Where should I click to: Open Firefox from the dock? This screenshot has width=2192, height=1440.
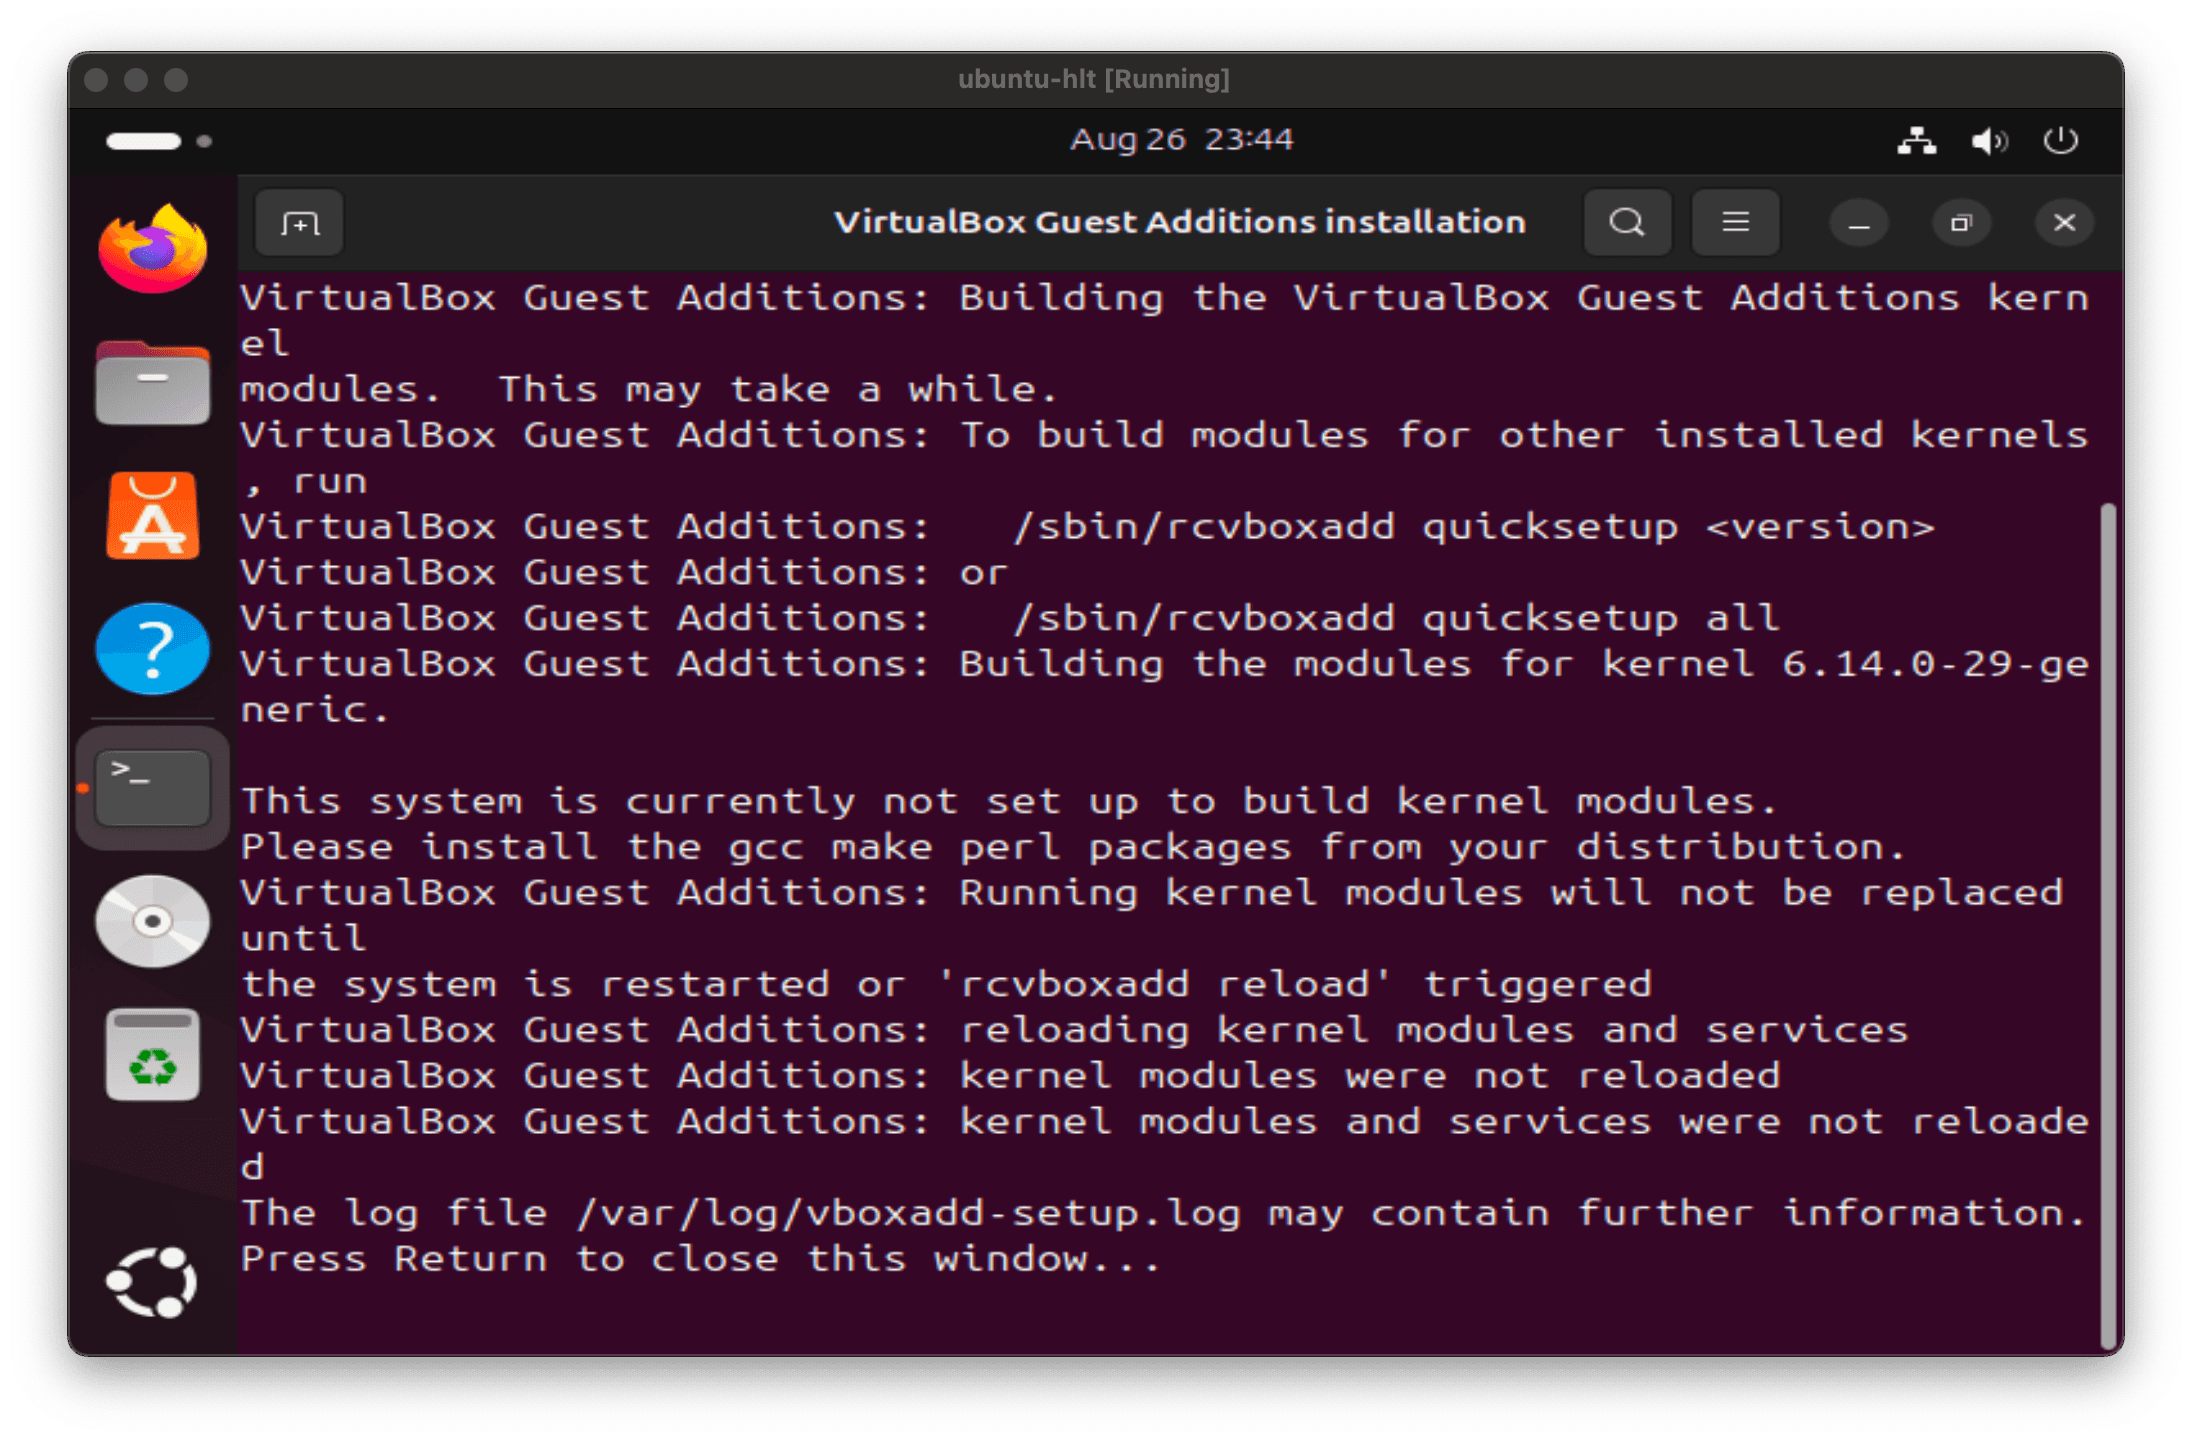pyautogui.click(x=152, y=249)
